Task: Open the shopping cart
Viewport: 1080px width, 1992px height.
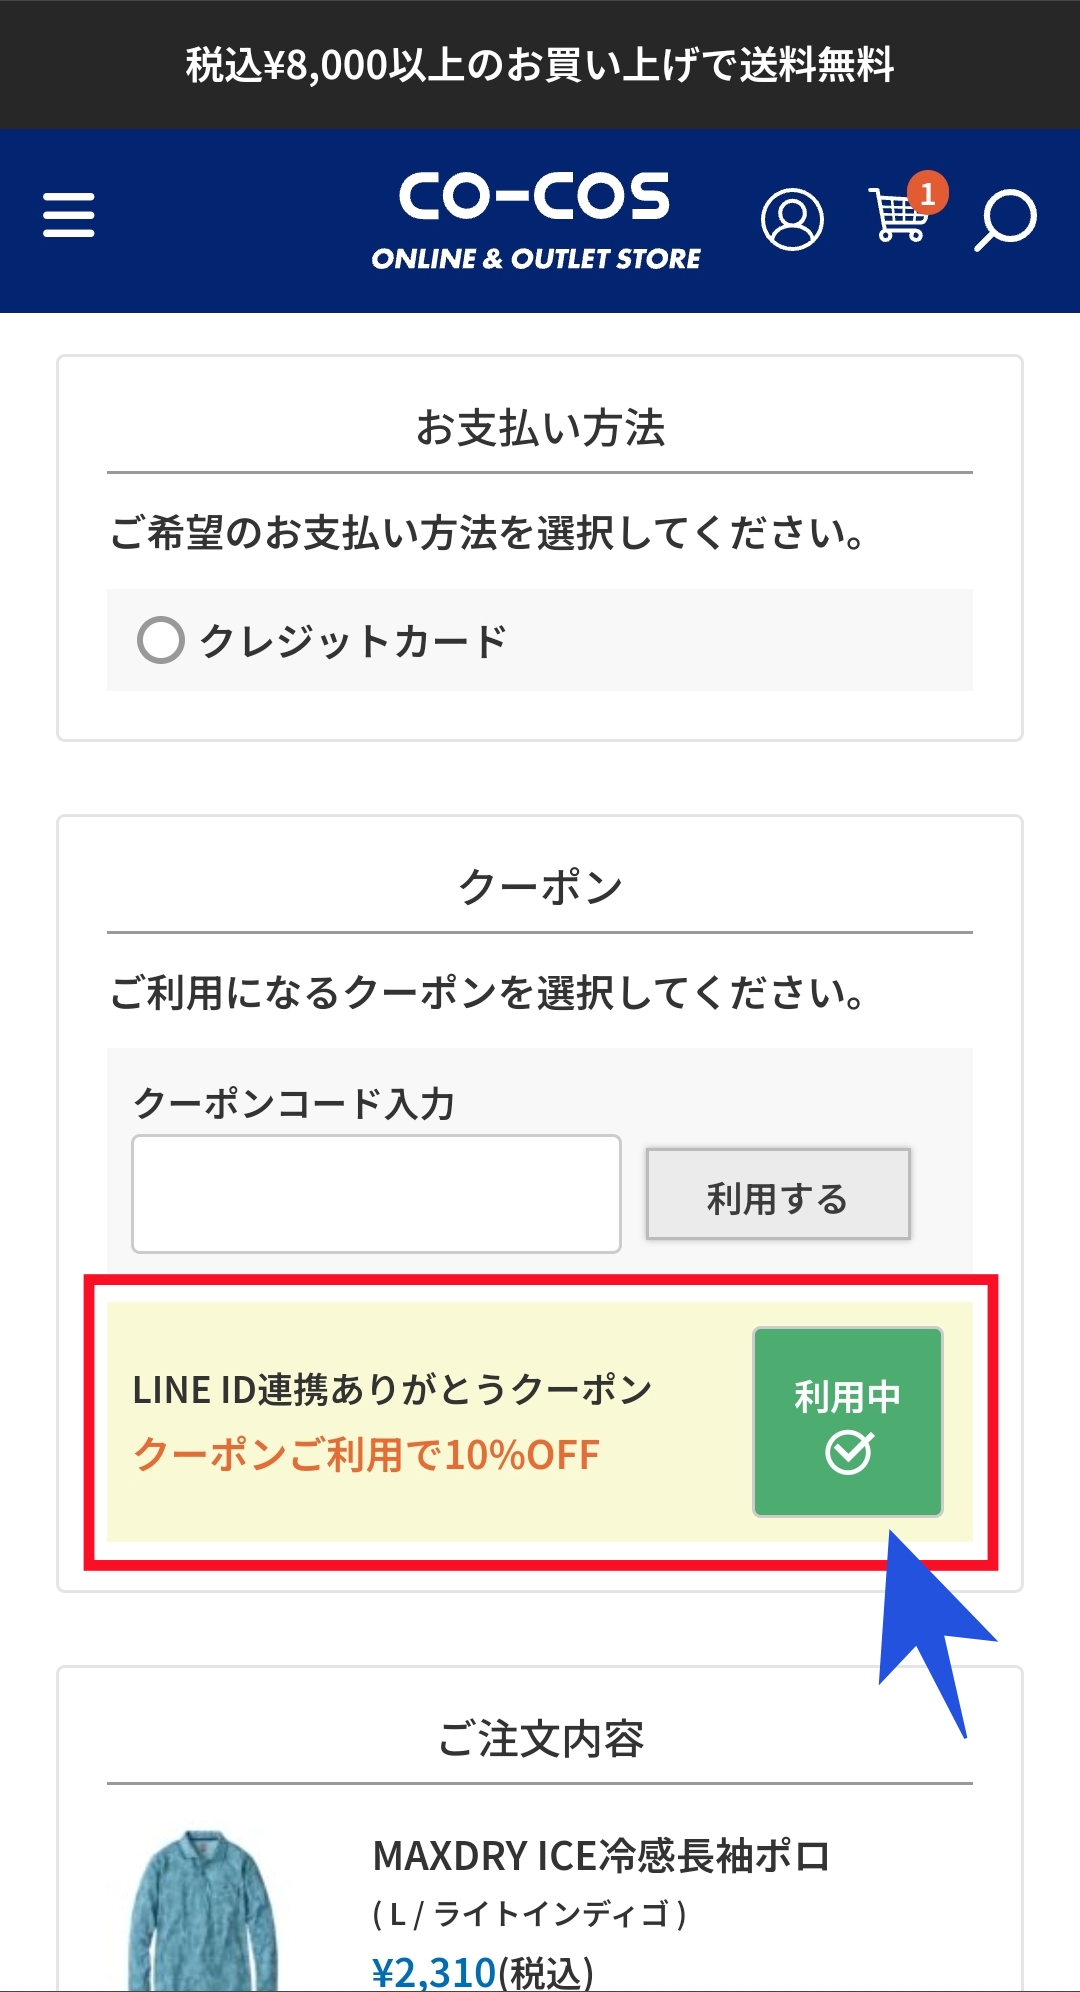Action: click(896, 218)
